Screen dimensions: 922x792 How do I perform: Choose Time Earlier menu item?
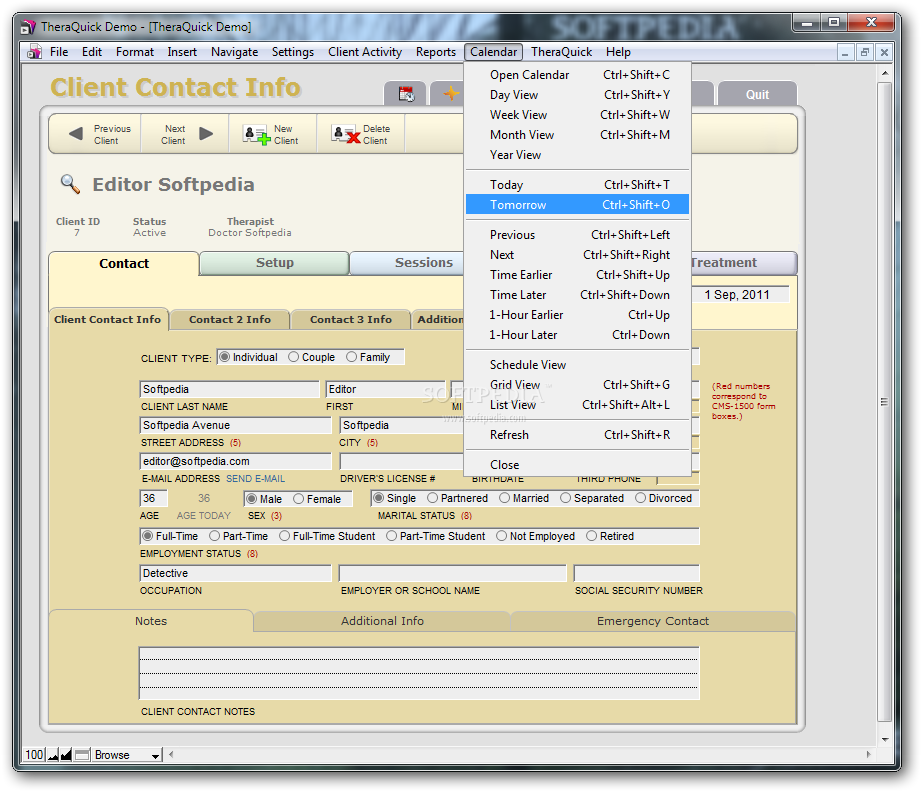click(577, 275)
